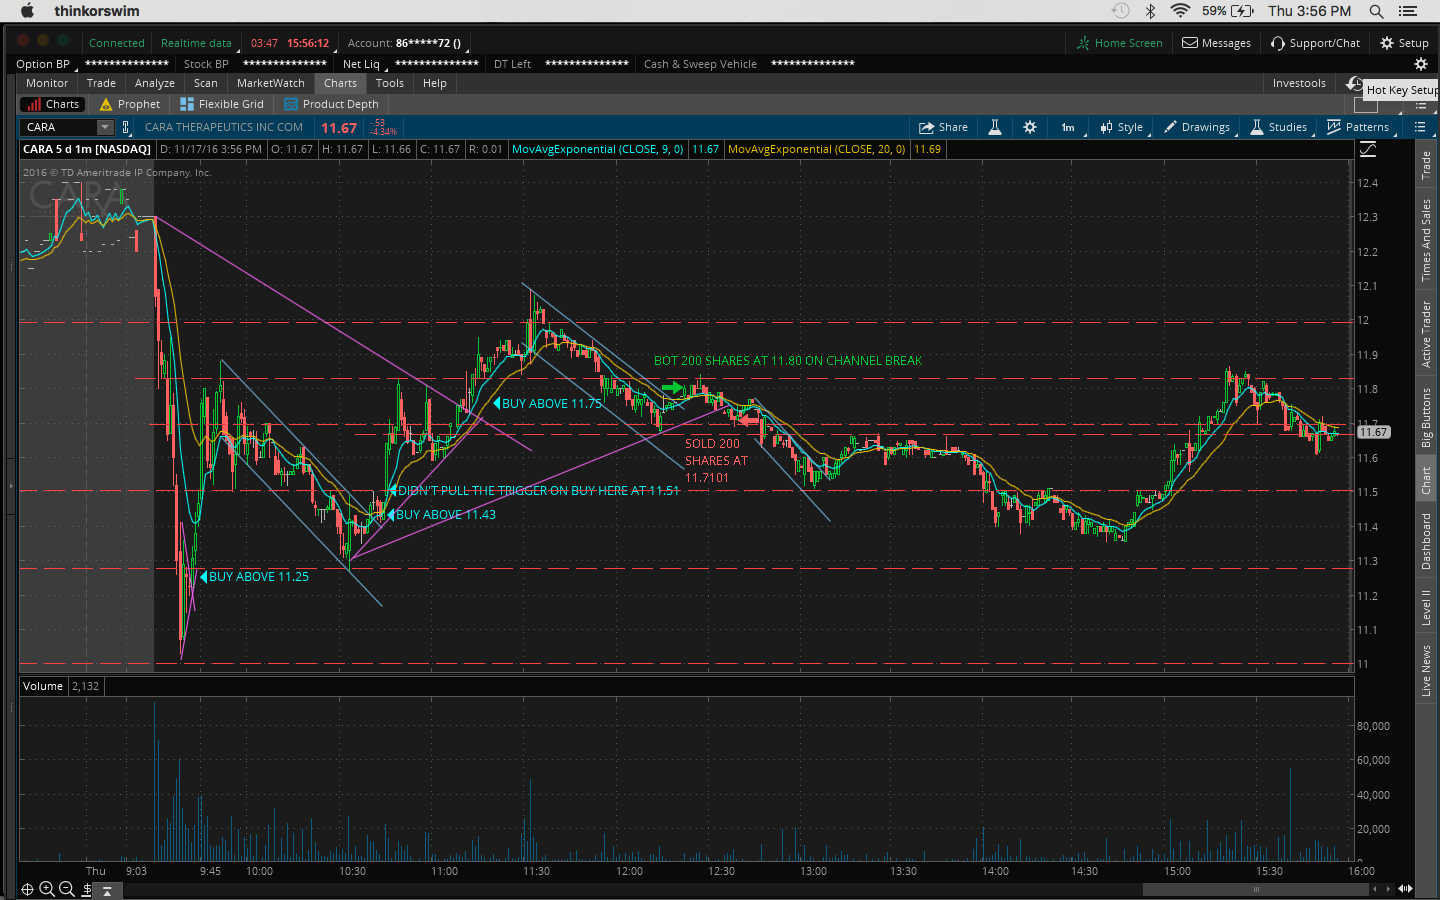Open the Product Depth subtab
The image size is (1440, 900).
332,104
